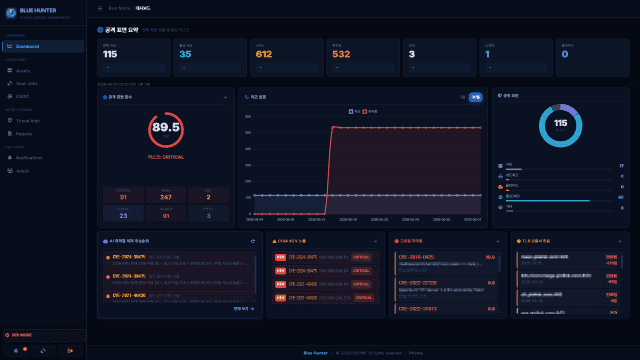The width and height of the screenshot is (640, 360).
Task: Select the KEV 2 tile
Action: coord(208,195)
